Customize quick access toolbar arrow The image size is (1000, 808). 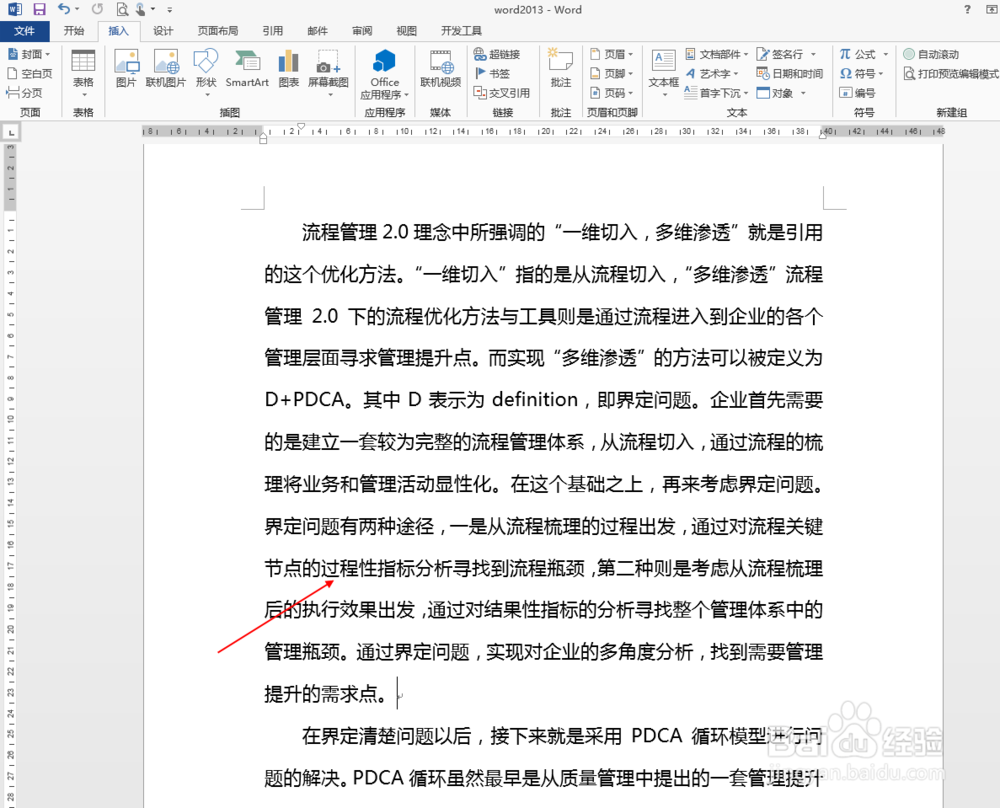tap(170, 10)
